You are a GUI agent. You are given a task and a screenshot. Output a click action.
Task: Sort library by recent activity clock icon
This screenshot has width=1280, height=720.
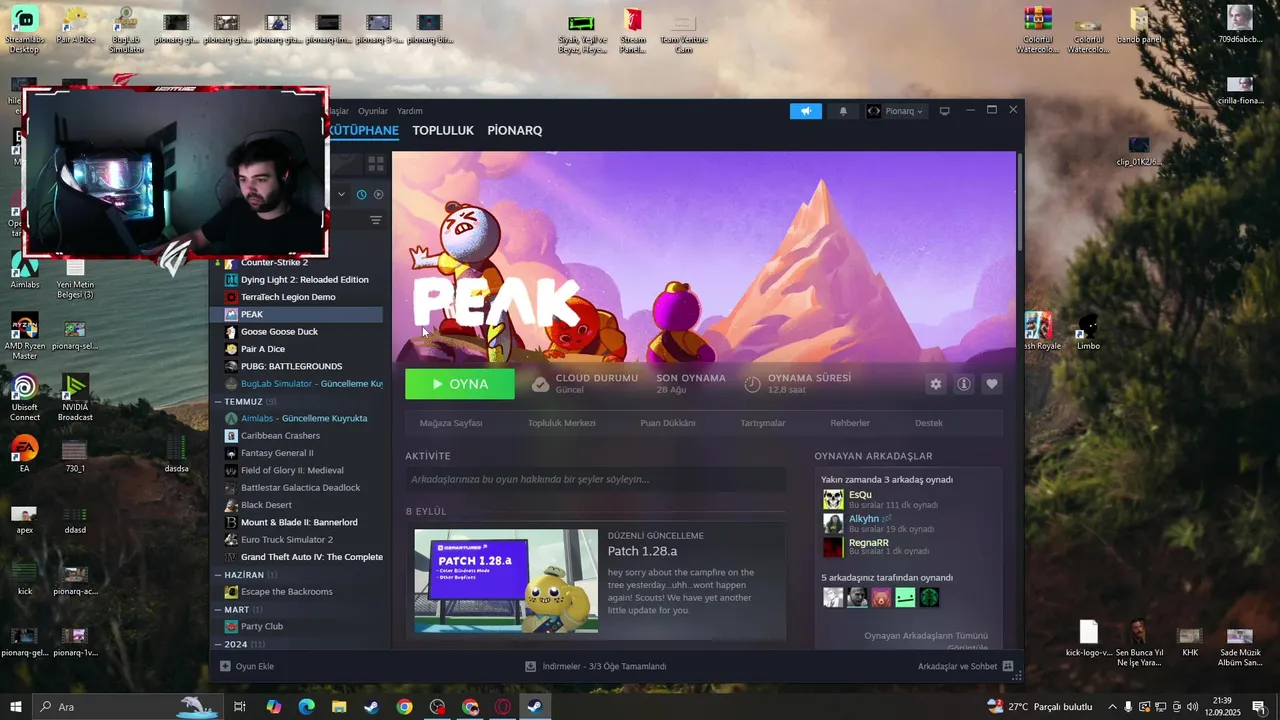(x=362, y=194)
